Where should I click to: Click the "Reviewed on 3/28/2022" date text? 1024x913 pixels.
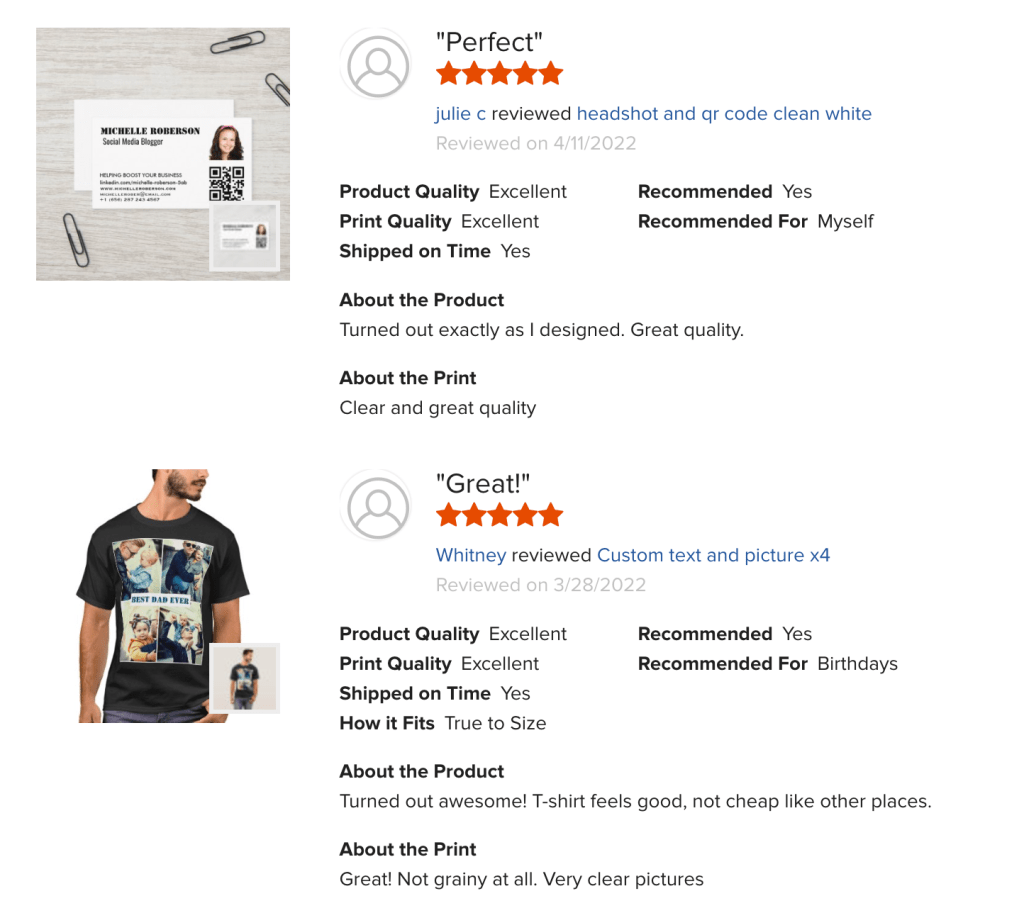pyautogui.click(x=541, y=585)
